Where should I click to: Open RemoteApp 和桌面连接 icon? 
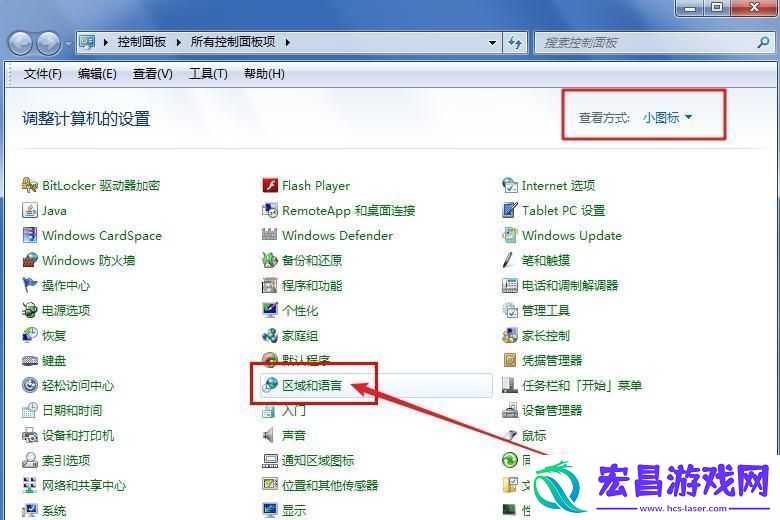click(270, 210)
